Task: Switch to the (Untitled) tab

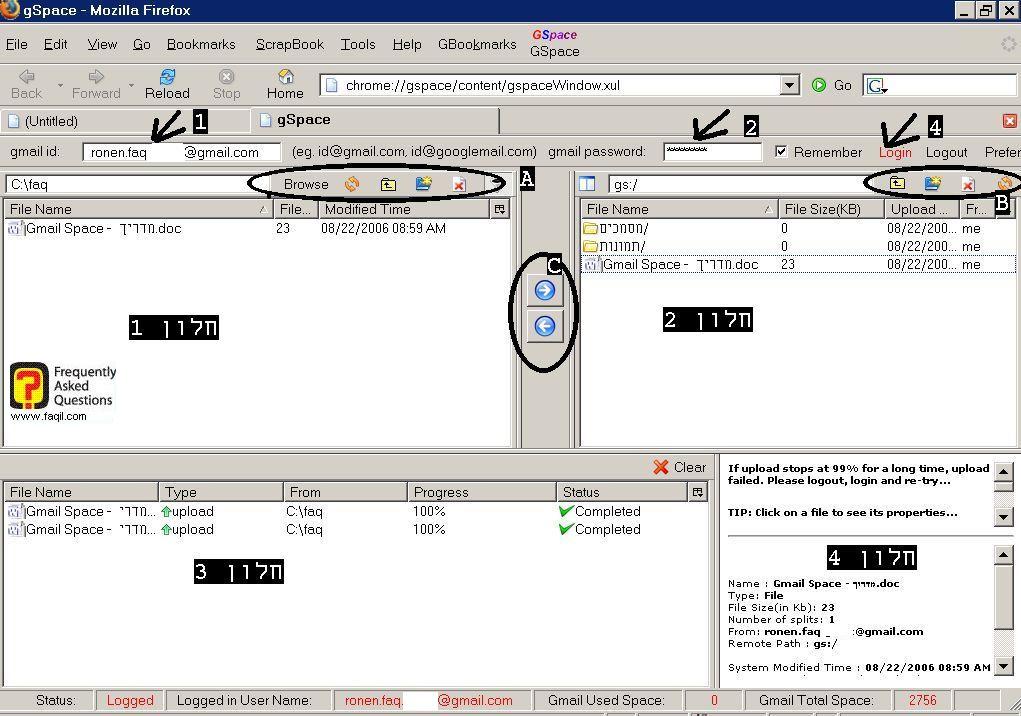Action: 125,121
